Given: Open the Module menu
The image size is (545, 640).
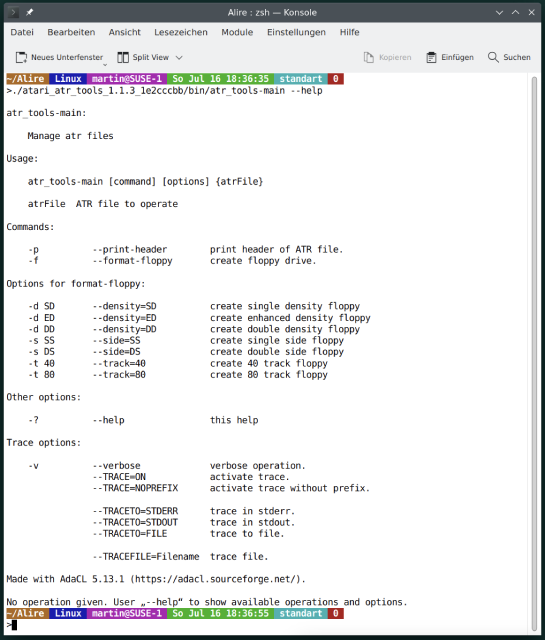Looking at the screenshot, I should (x=237, y=32).
